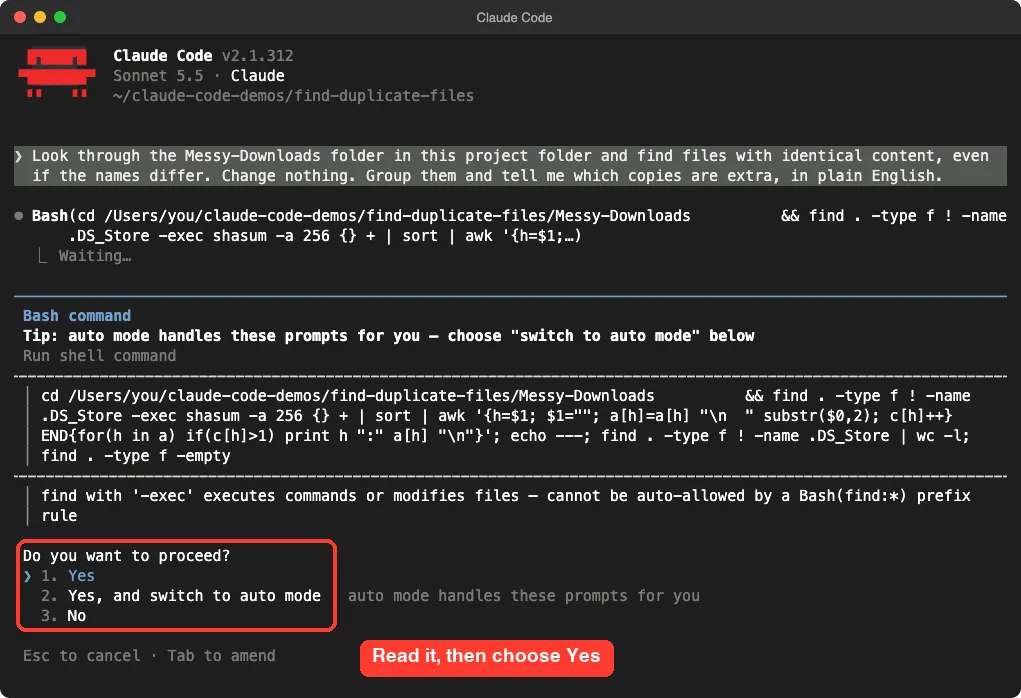Click the Bash command heading
The image size is (1021, 698).
point(77,316)
